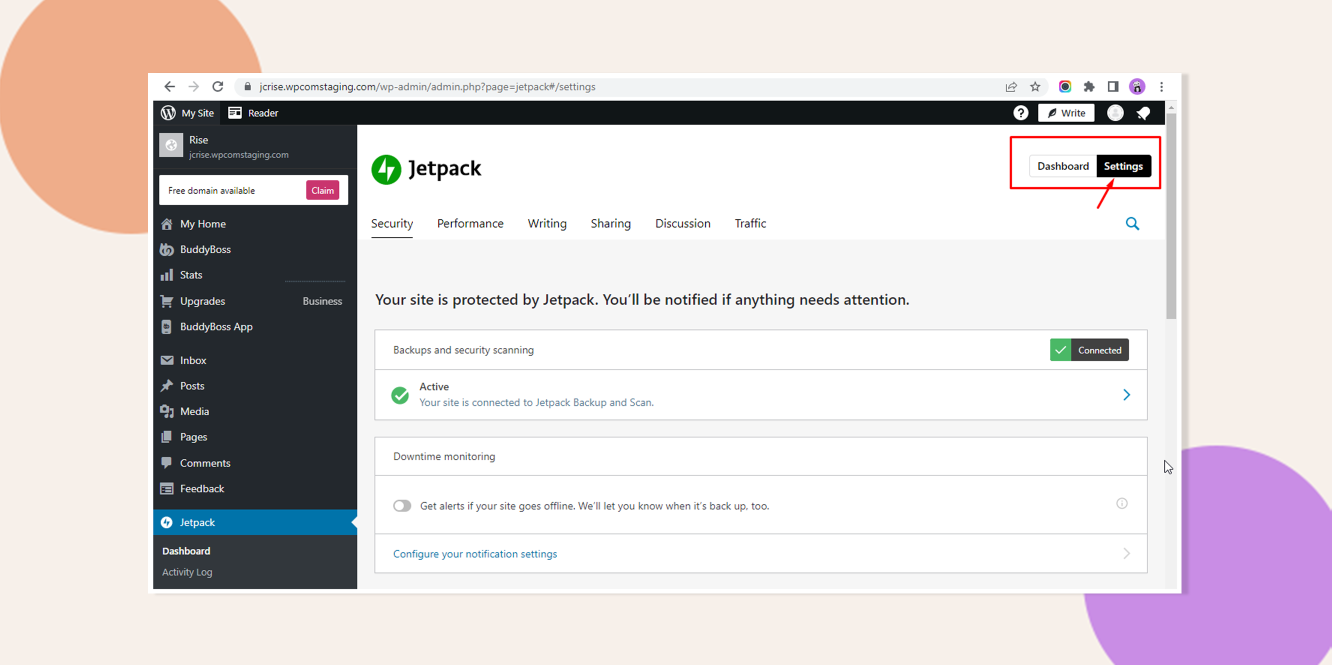Claim the free domain
1332x665 pixels.
click(x=322, y=190)
